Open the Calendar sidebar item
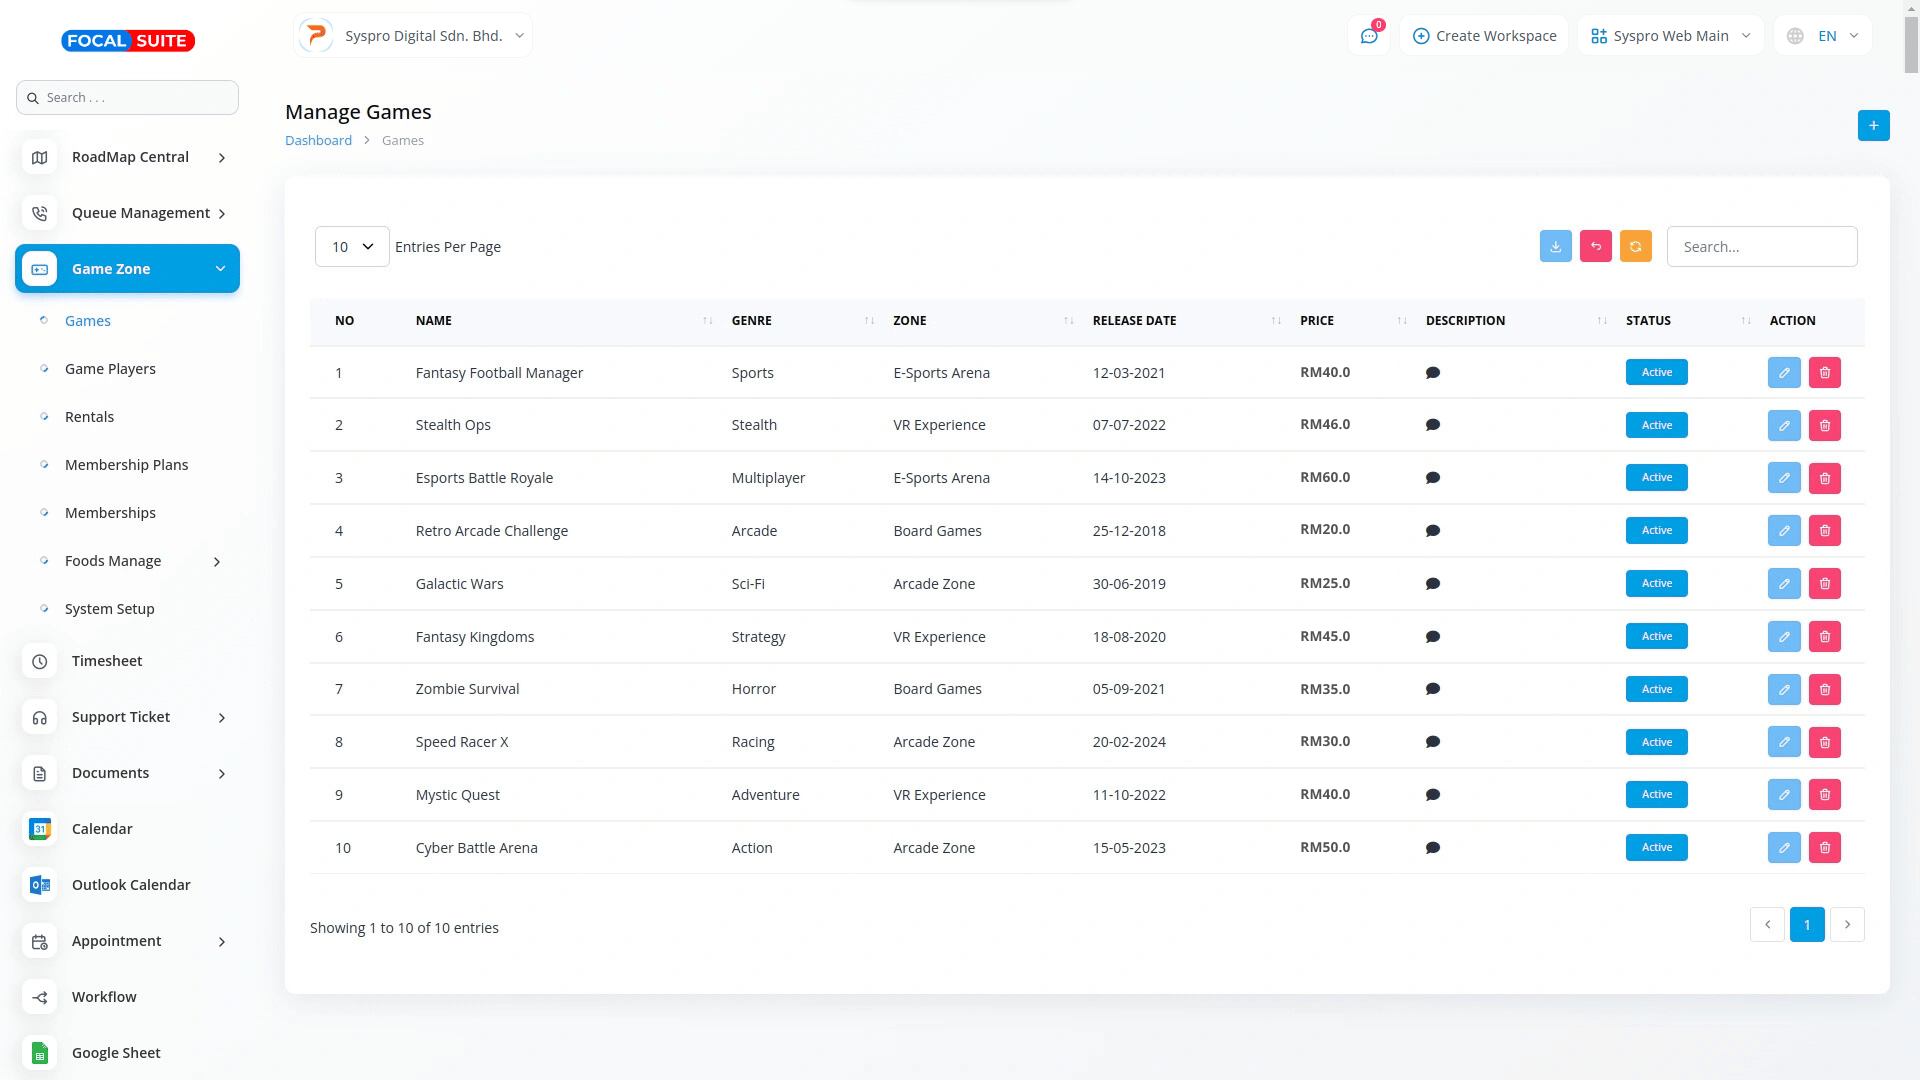This screenshot has height=1080, width=1920. [x=102, y=829]
